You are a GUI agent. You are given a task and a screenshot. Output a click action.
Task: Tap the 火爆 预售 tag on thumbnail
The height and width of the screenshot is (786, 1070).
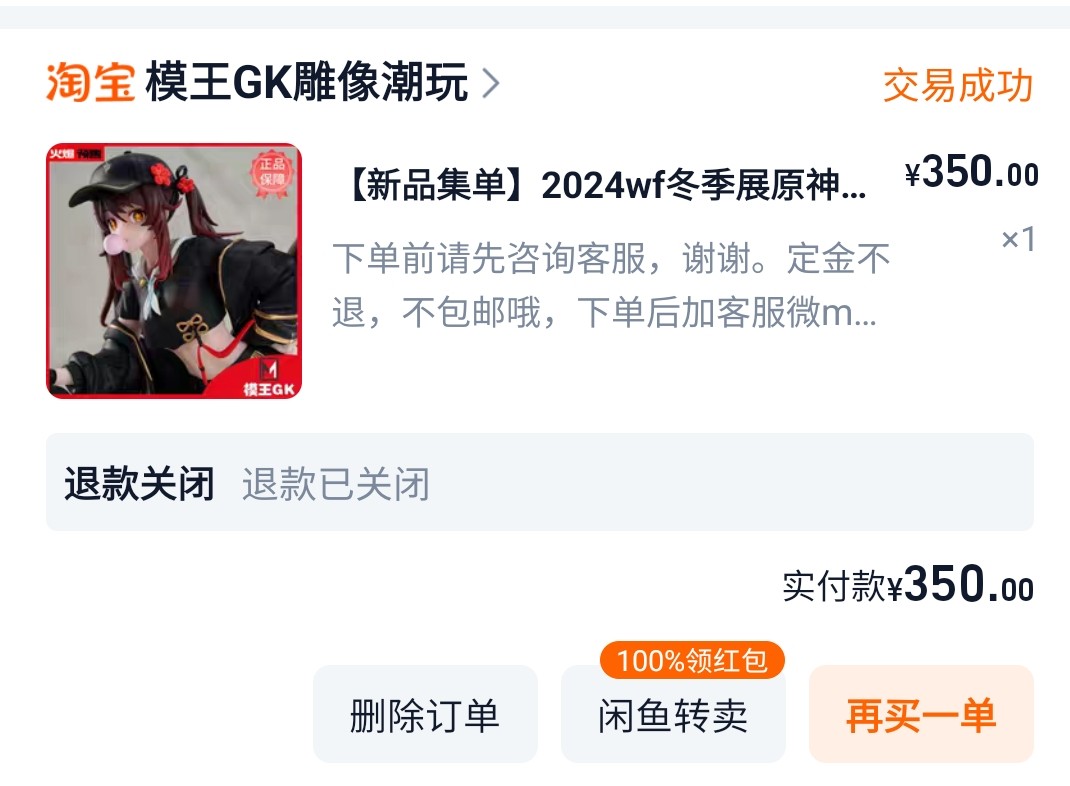(x=75, y=154)
